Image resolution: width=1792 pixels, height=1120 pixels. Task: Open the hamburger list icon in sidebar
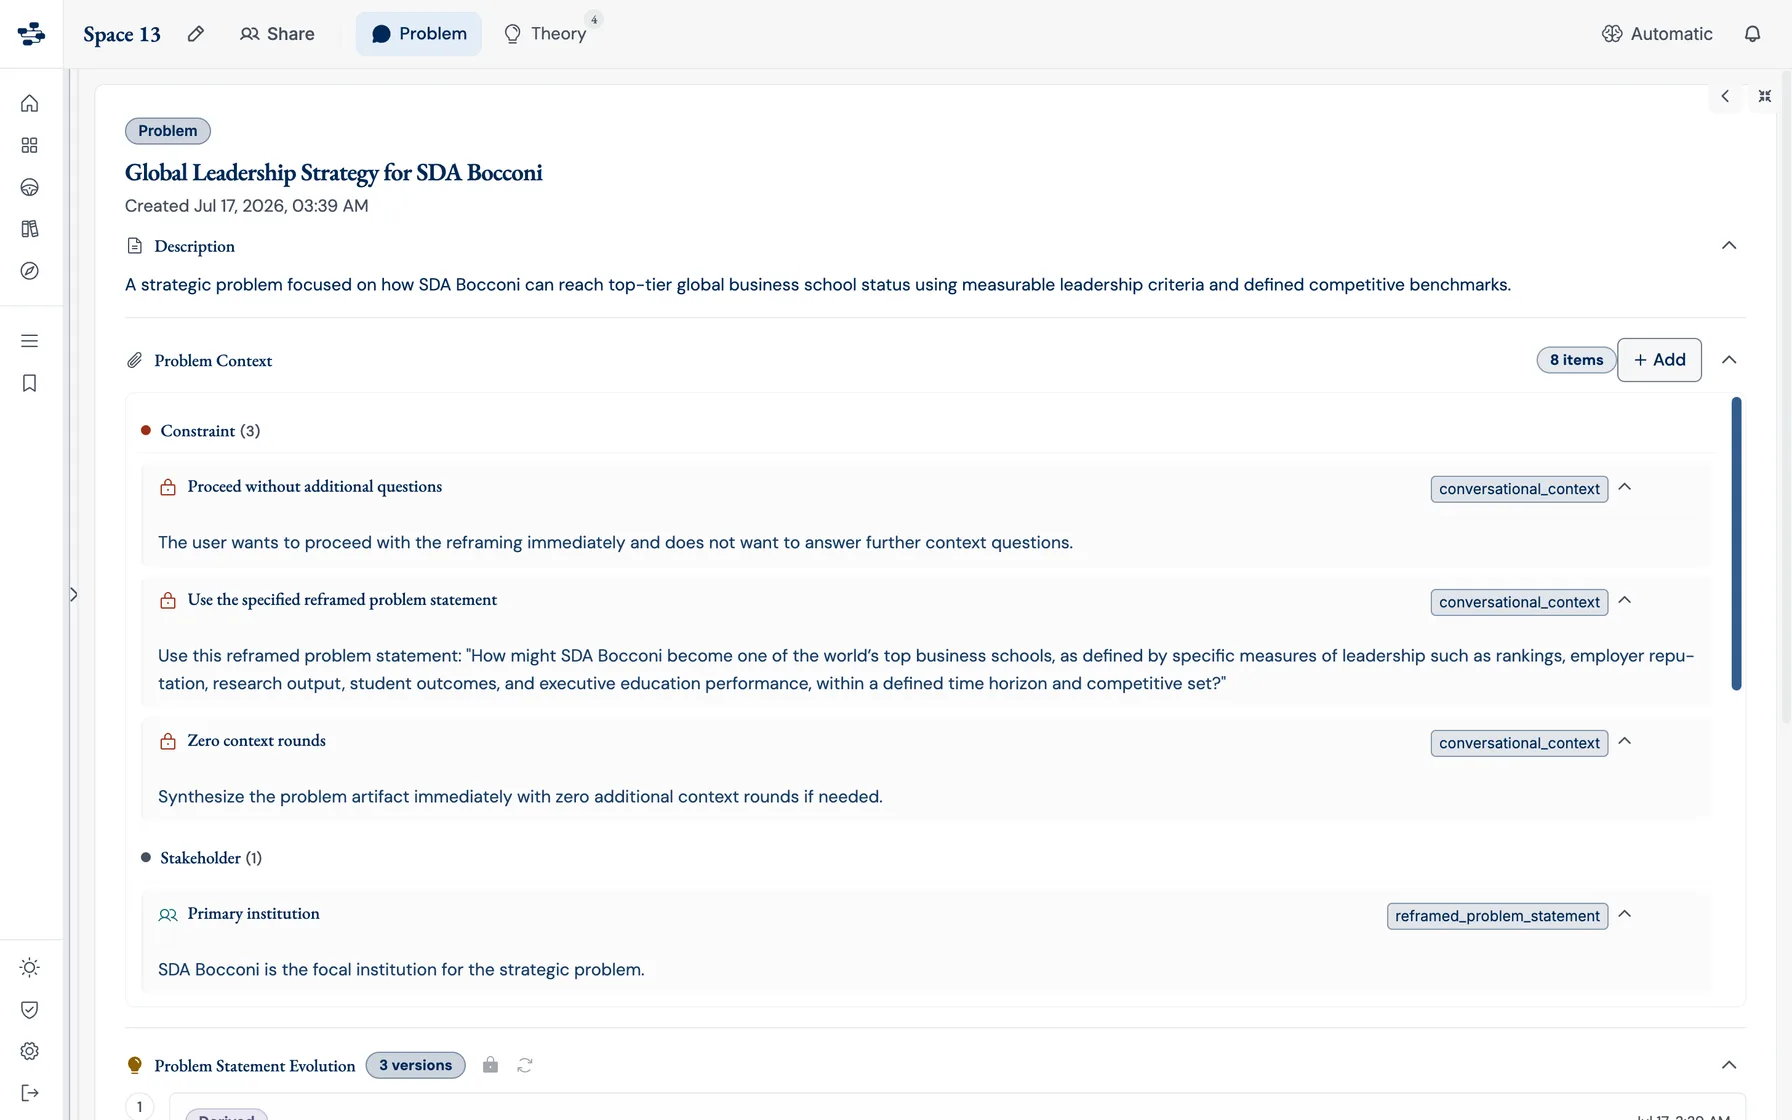click(x=30, y=341)
